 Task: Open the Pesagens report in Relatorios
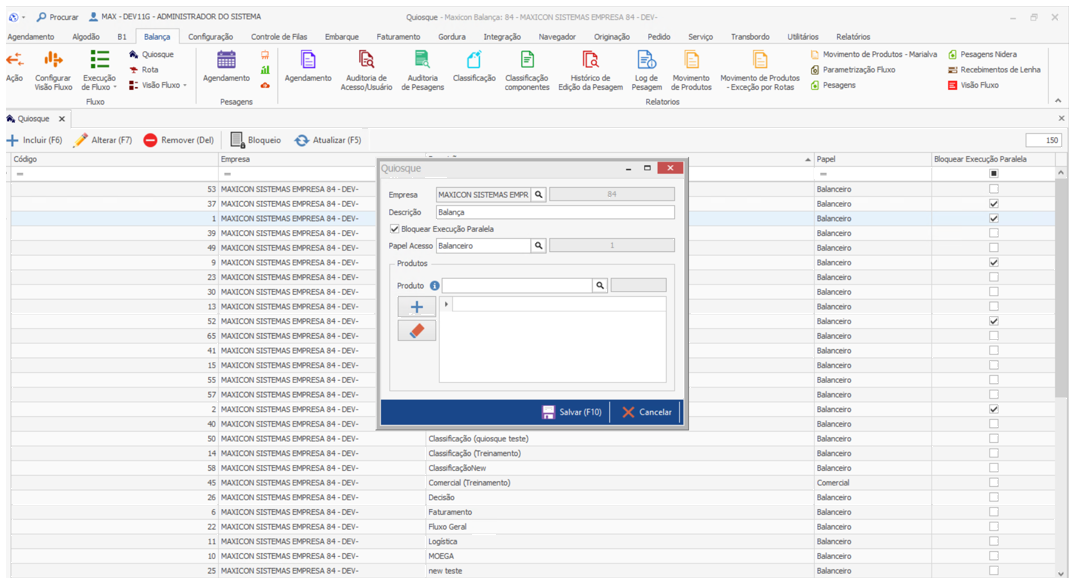pos(833,86)
